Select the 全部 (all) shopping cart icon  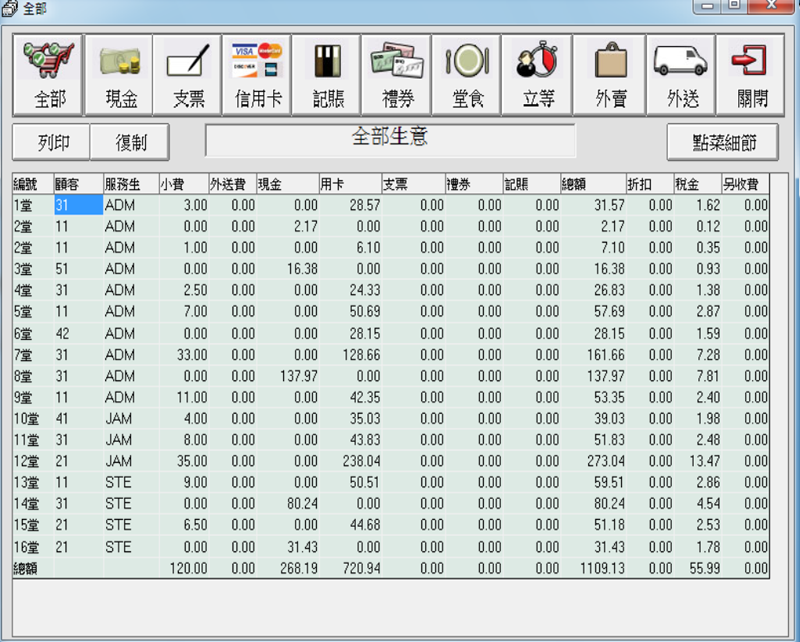48,75
